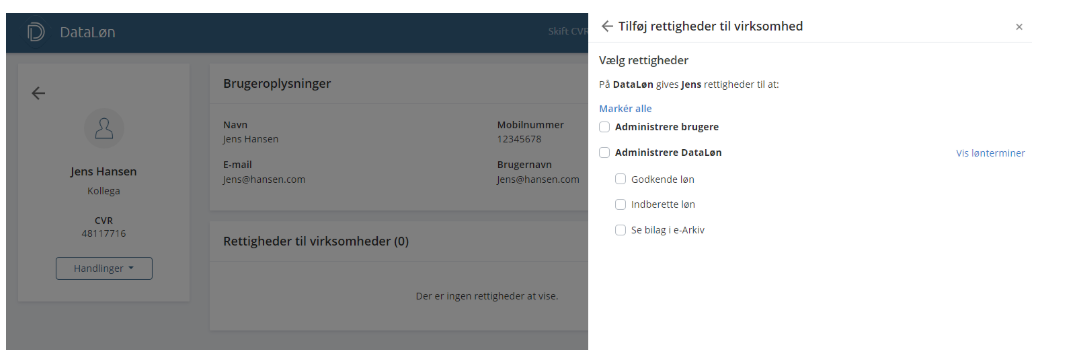The image size is (1086, 362).
Task: Click the Brugeroplysninger section heading
Action: [x=277, y=84]
